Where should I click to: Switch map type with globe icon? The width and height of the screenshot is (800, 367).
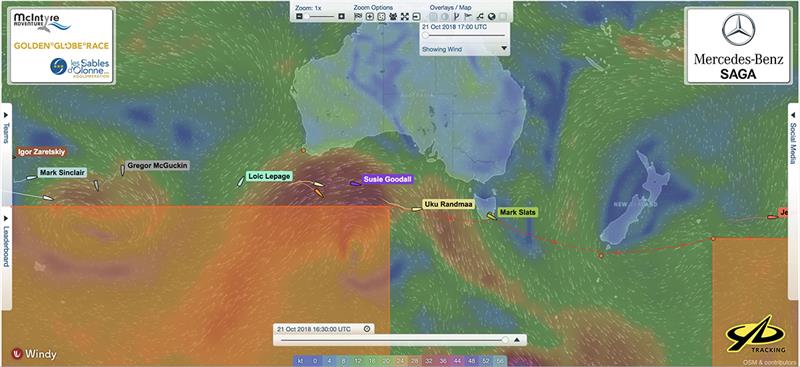tap(491, 16)
